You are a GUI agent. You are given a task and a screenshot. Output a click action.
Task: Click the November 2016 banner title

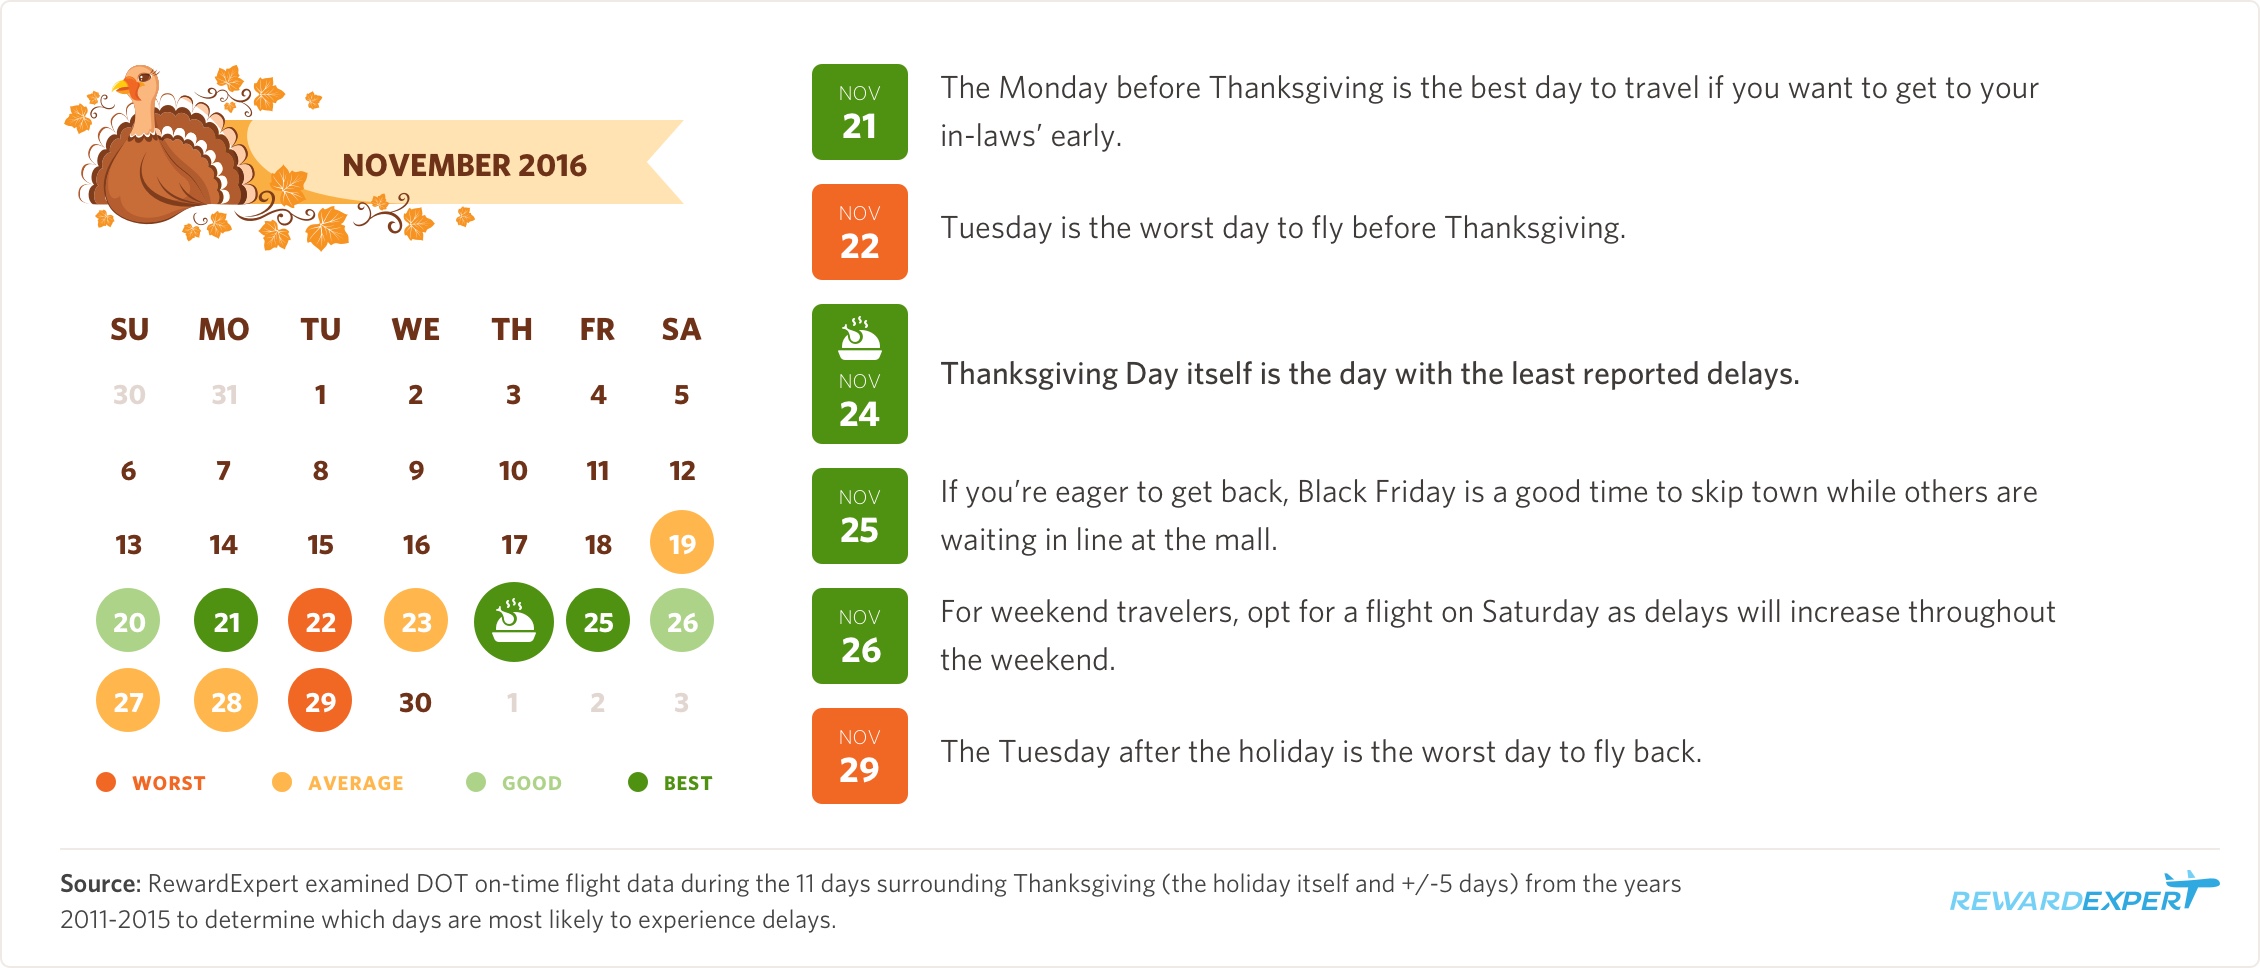(464, 165)
